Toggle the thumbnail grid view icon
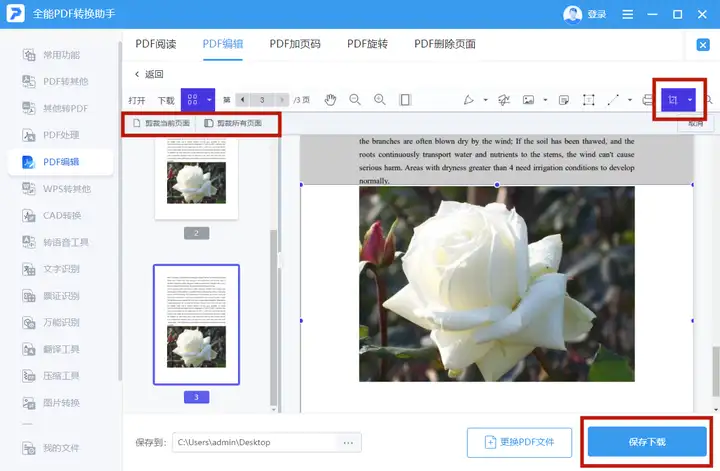Viewport: 720px width, 471px height. 192,100
